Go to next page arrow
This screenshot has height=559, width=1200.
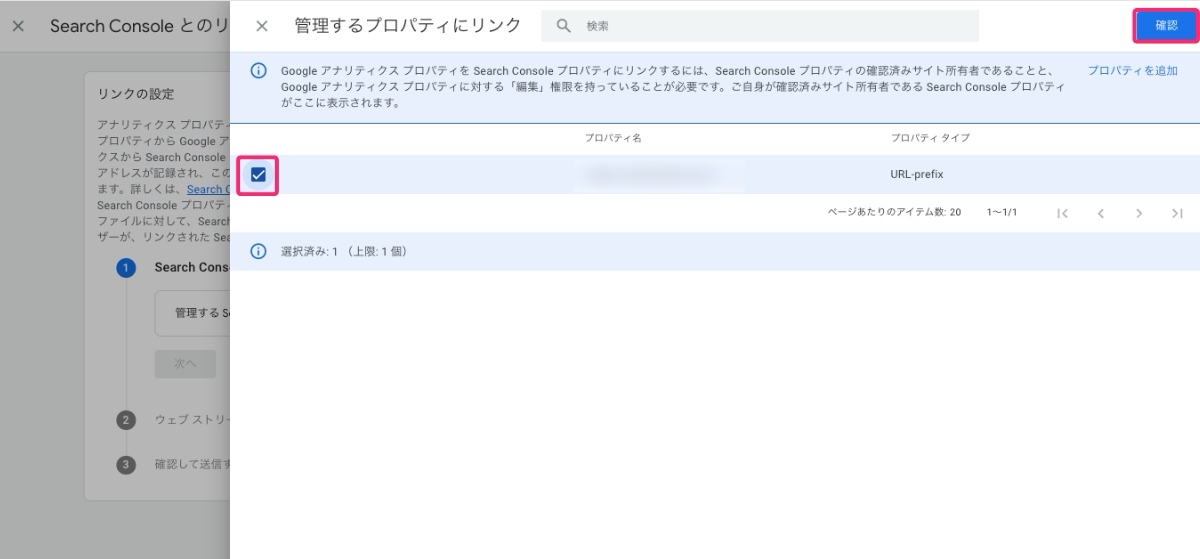(1139, 213)
